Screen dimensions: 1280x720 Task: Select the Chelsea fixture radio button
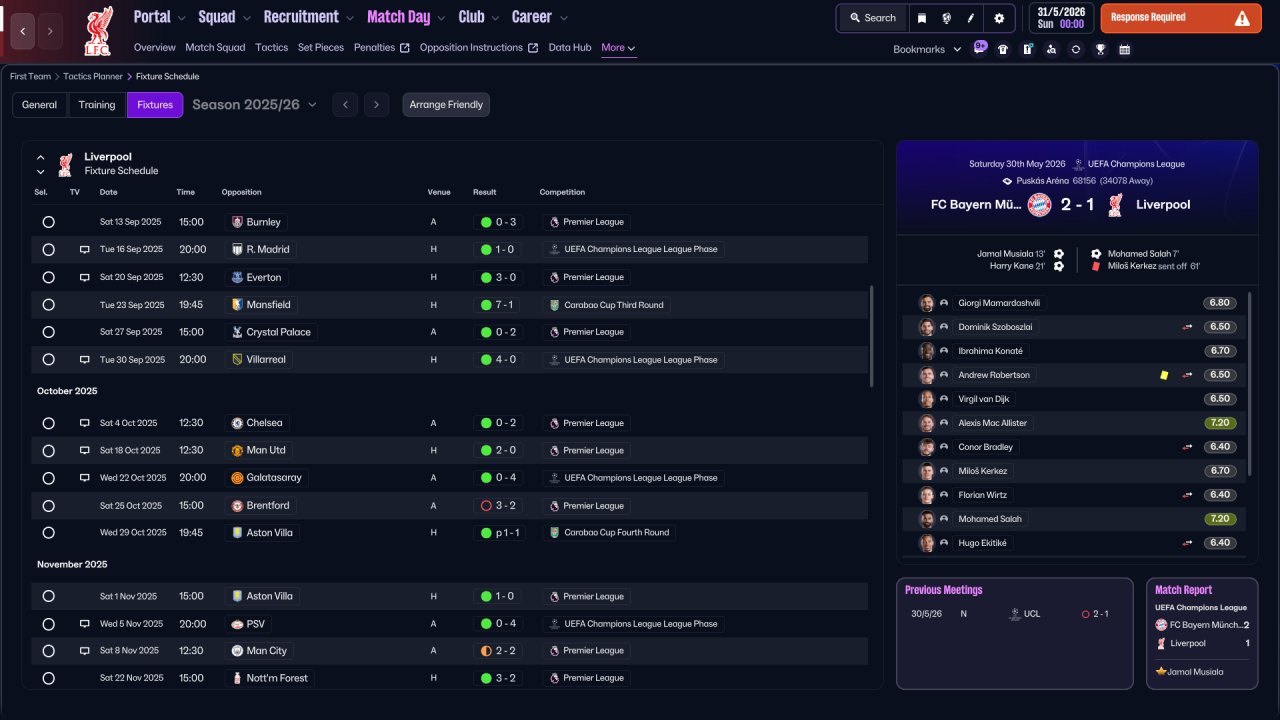(48, 423)
